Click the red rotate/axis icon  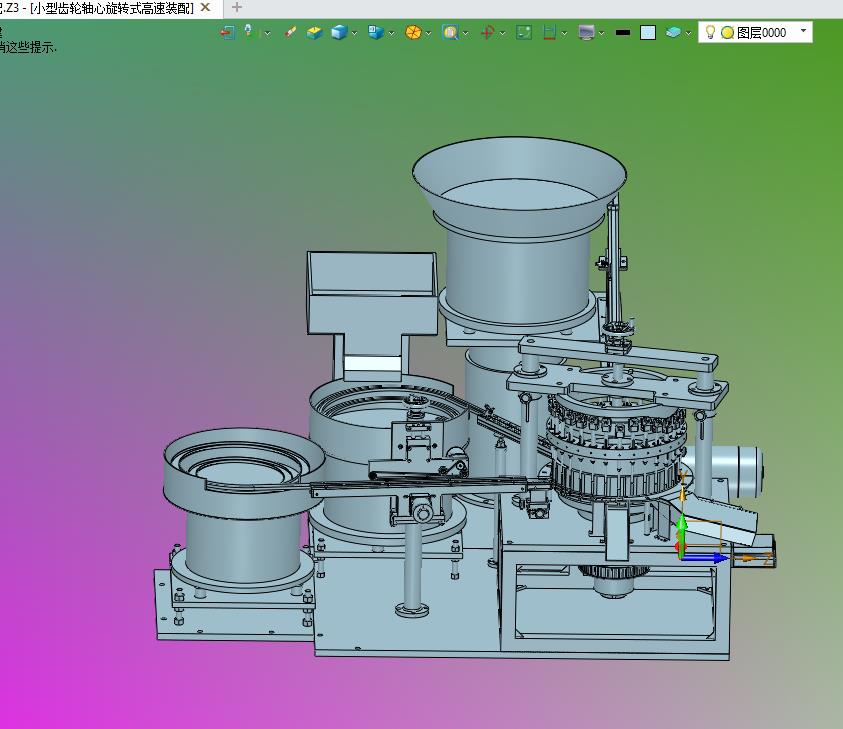[x=488, y=33]
